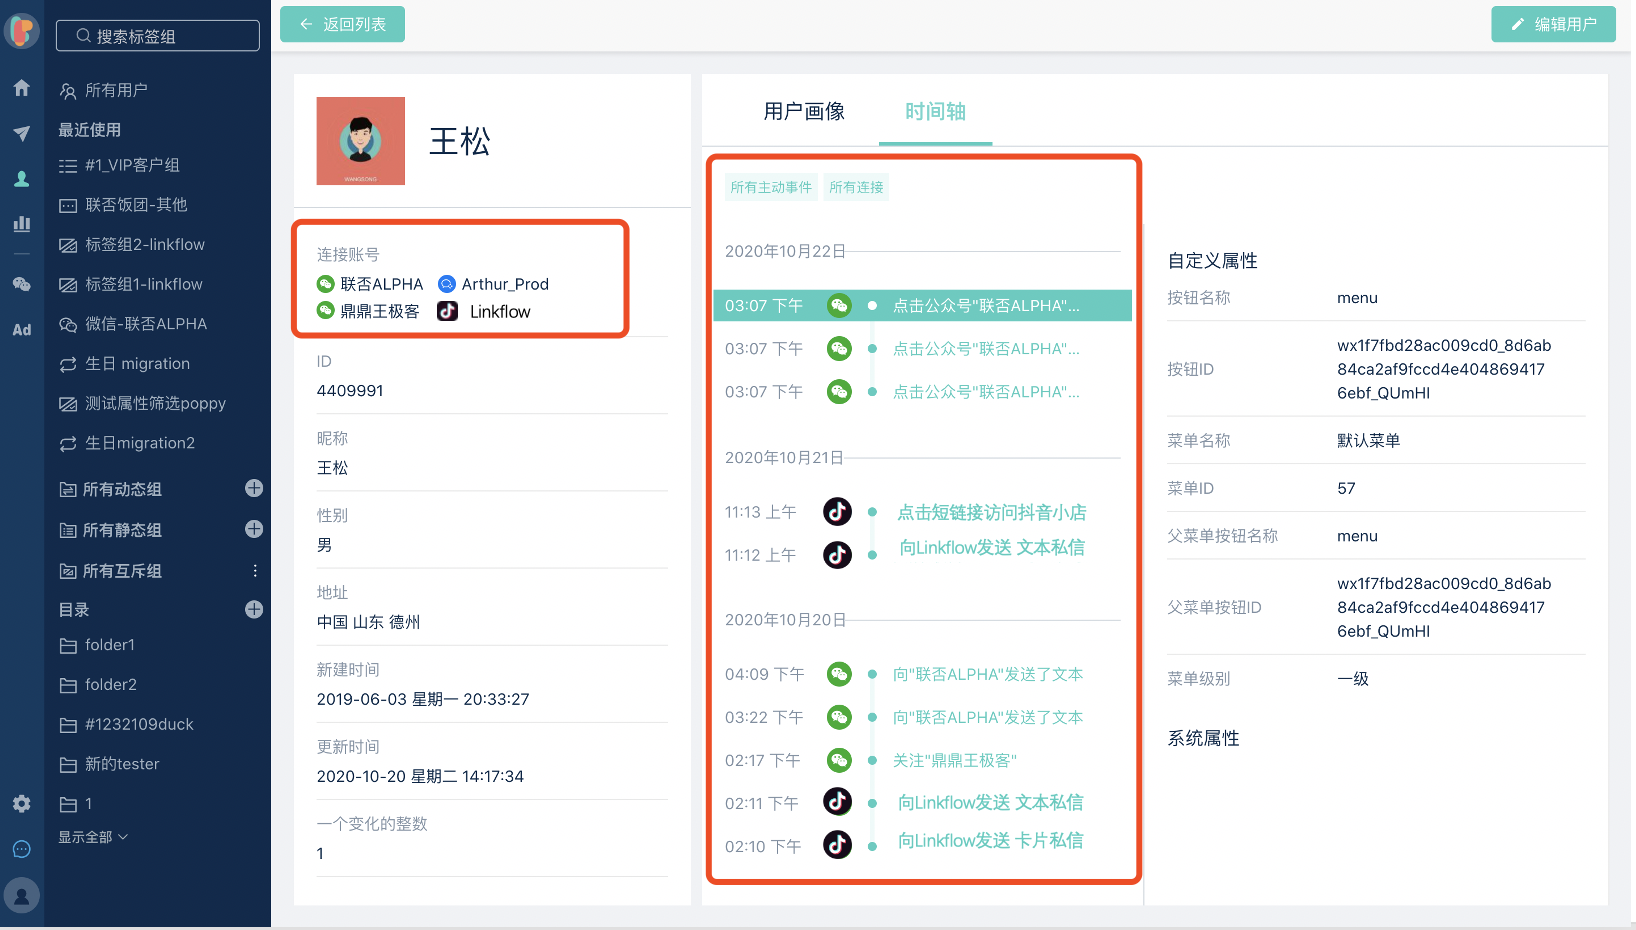
Task: Click the highlighted user profile icon in sidebar
Action: click(x=21, y=178)
